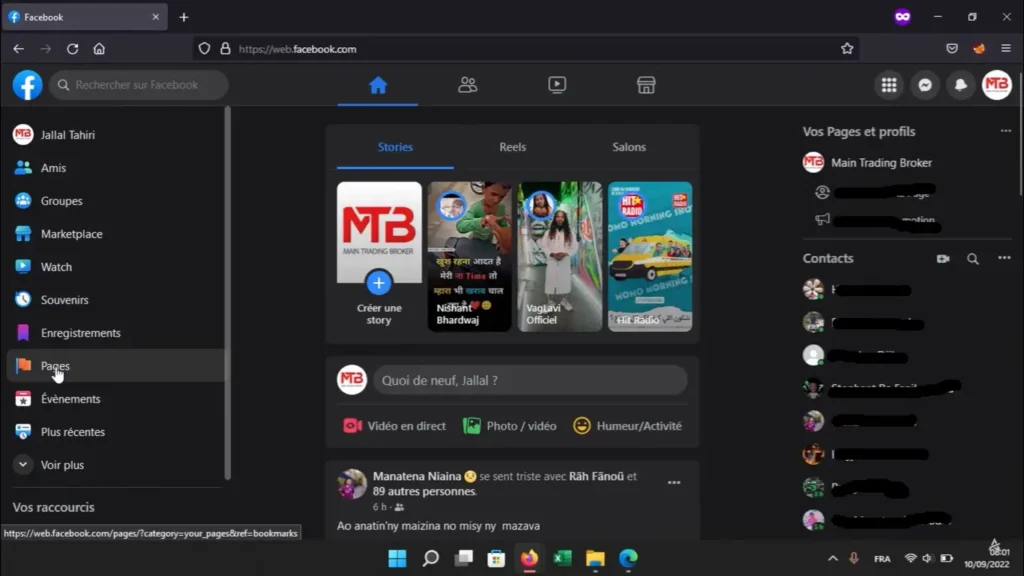Open the Friends icon in top navigation
This screenshot has width=1024, height=576.
(467, 85)
